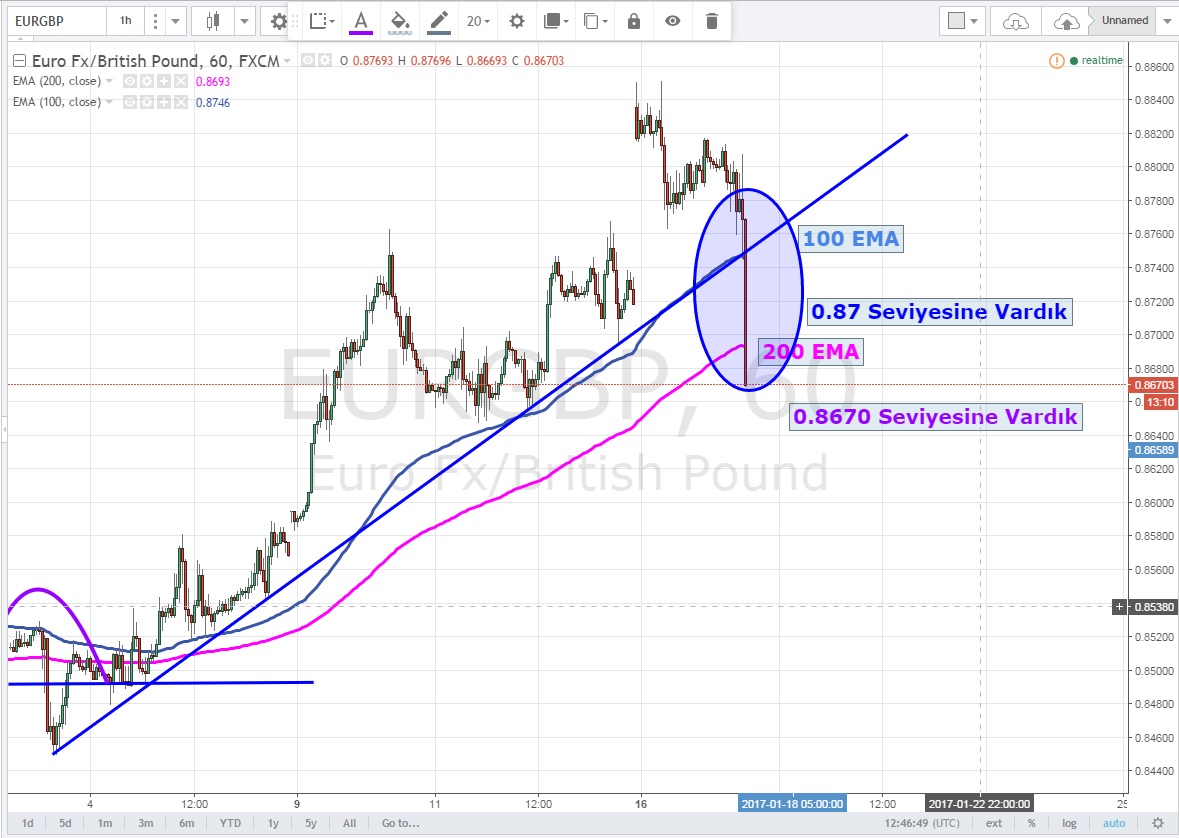The image size is (1179, 838).
Task: Click the candlestick chart style icon
Action: (212, 21)
